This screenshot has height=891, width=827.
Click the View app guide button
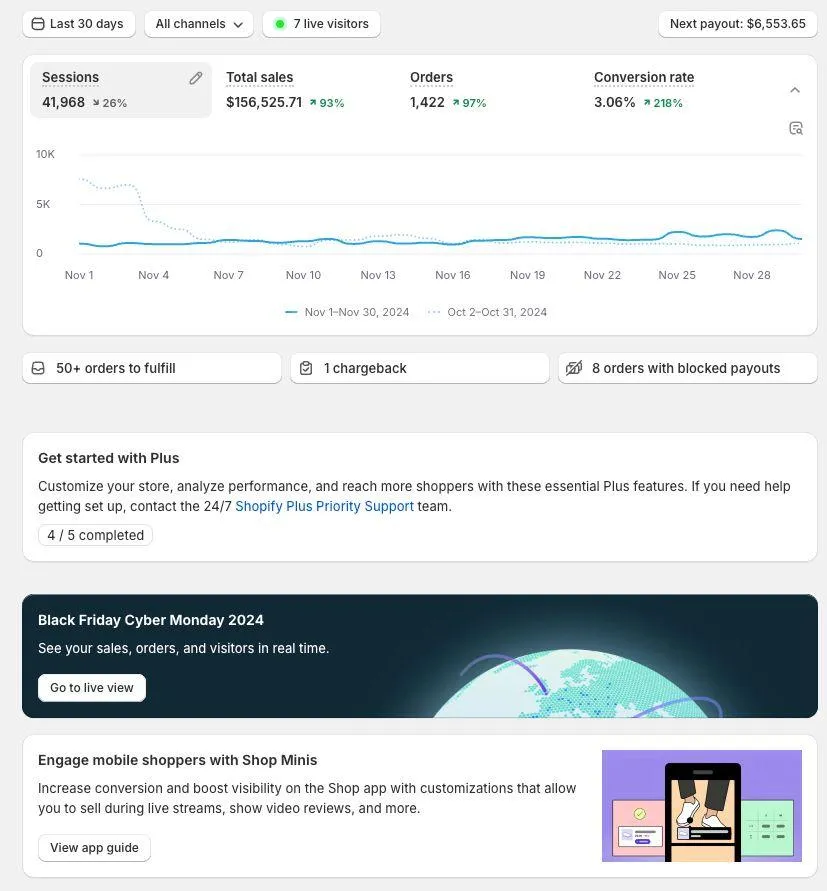point(94,848)
